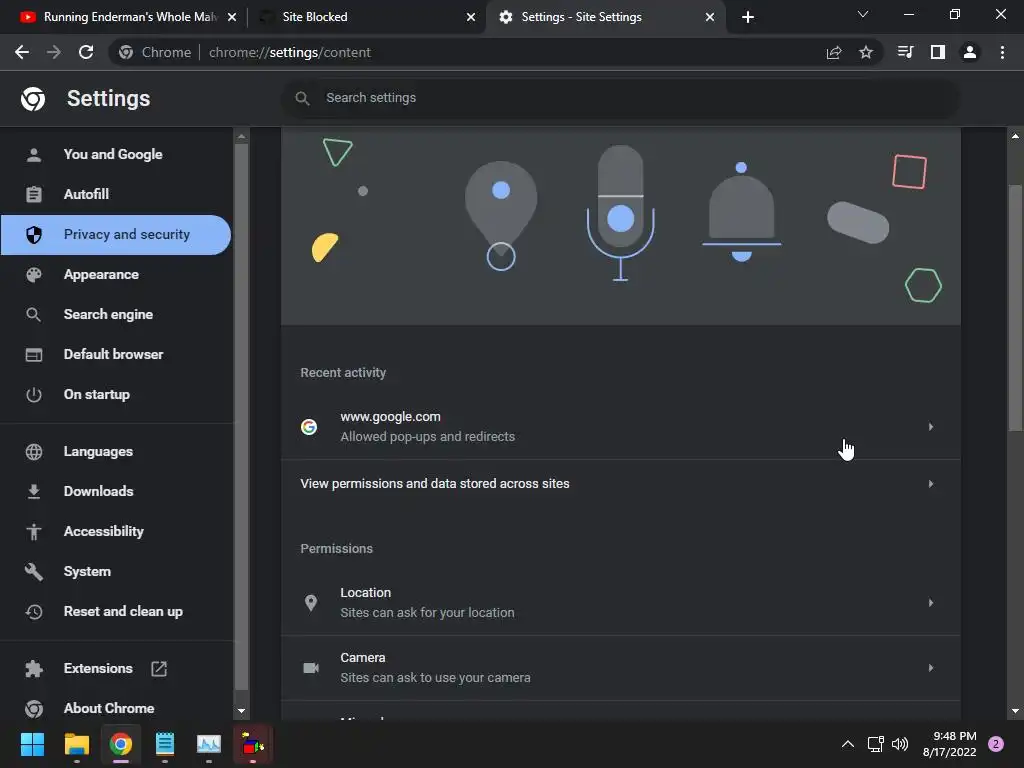Click the location pin icon in Permissions
The image size is (1024, 768).
311,603
